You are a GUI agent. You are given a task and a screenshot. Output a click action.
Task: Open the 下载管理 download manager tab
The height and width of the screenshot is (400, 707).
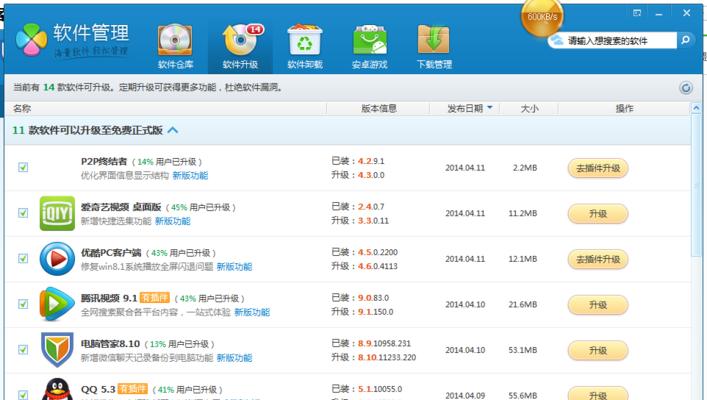pyautogui.click(x=434, y=47)
